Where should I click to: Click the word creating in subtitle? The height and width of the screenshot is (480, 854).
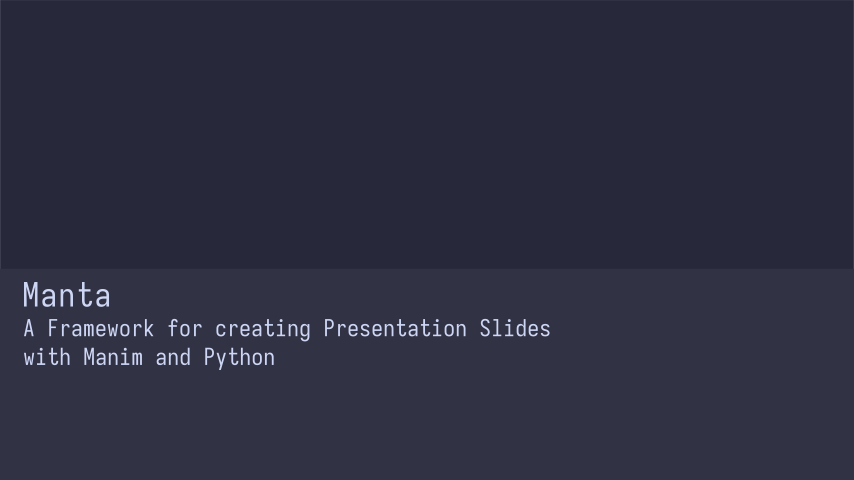[263, 330]
